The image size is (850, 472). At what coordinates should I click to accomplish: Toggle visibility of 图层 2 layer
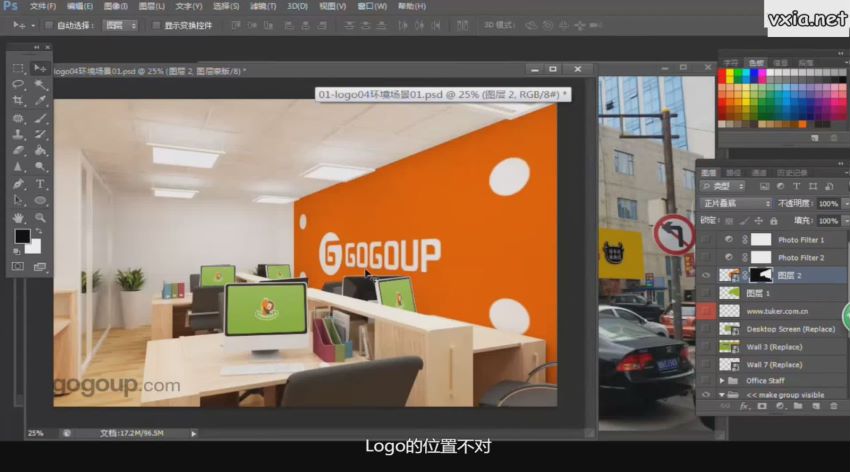coord(706,275)
